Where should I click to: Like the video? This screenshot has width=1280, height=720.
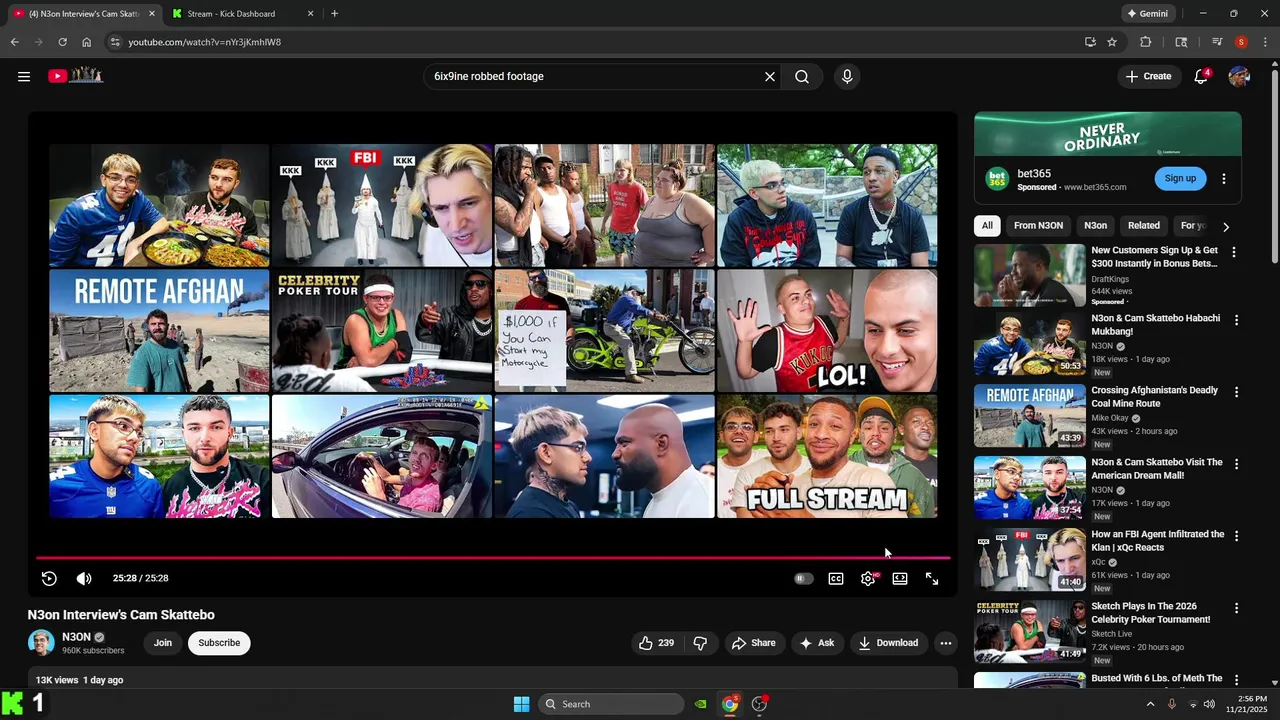coord(656,643)
